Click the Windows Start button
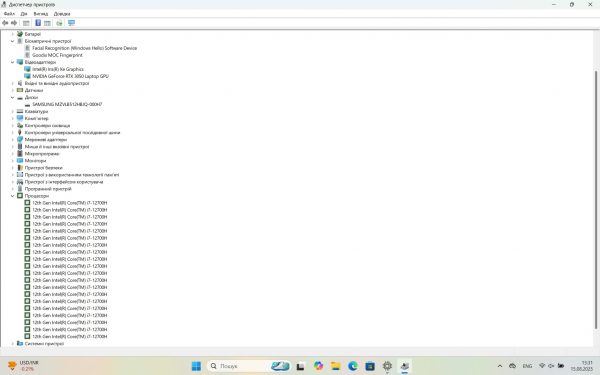 coord(196,366)
